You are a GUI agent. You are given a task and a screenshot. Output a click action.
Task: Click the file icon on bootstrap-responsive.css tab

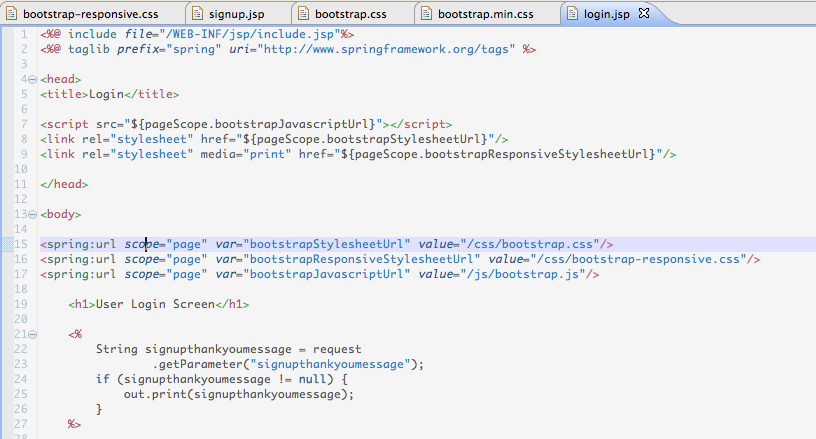(11, 14)
